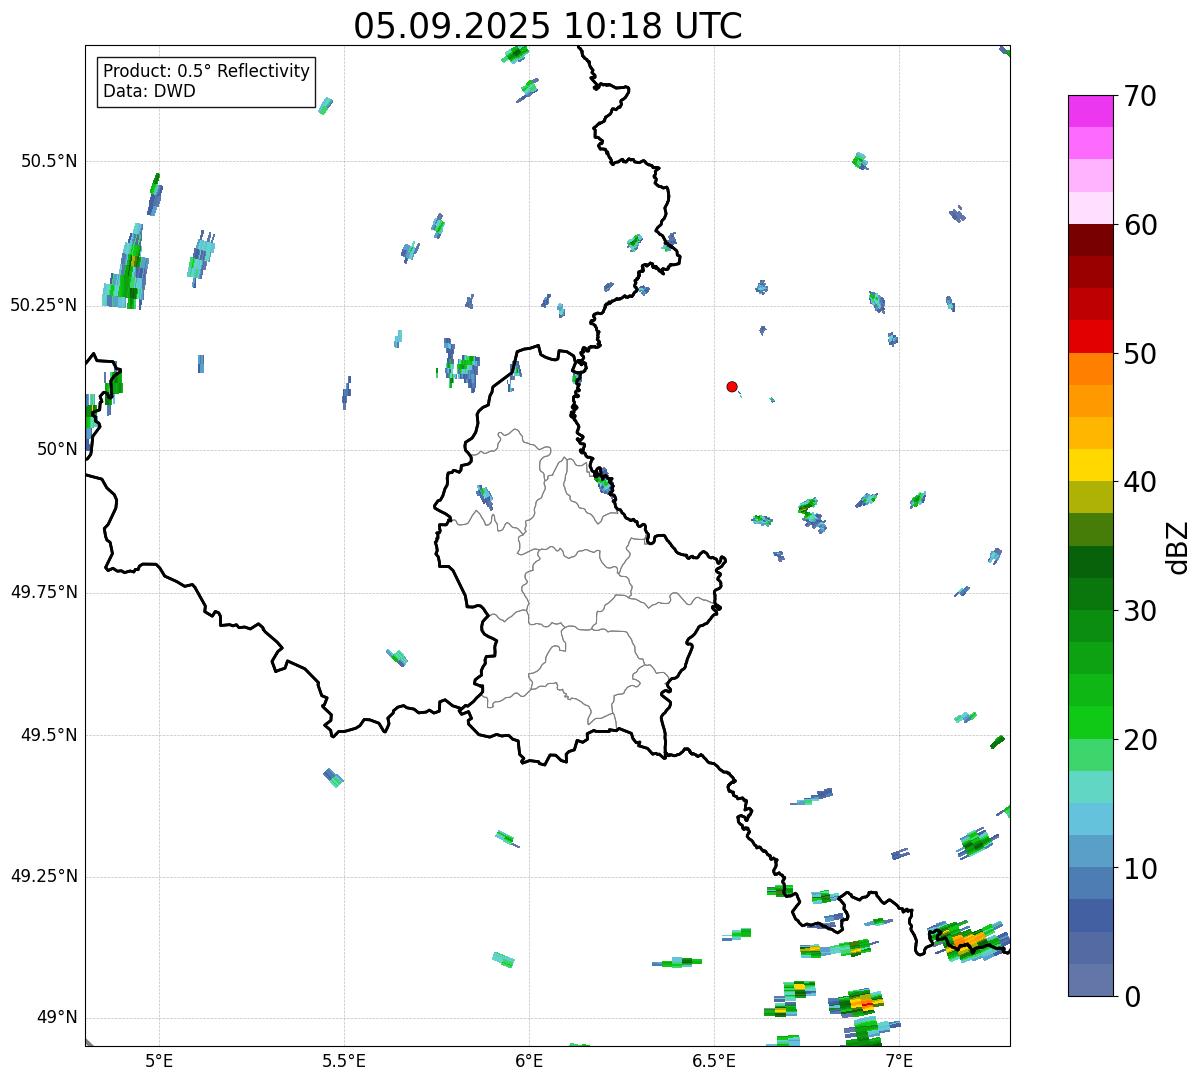Click the 49°N latitude label
Screen dimensions: 1202x1081
57,1018
